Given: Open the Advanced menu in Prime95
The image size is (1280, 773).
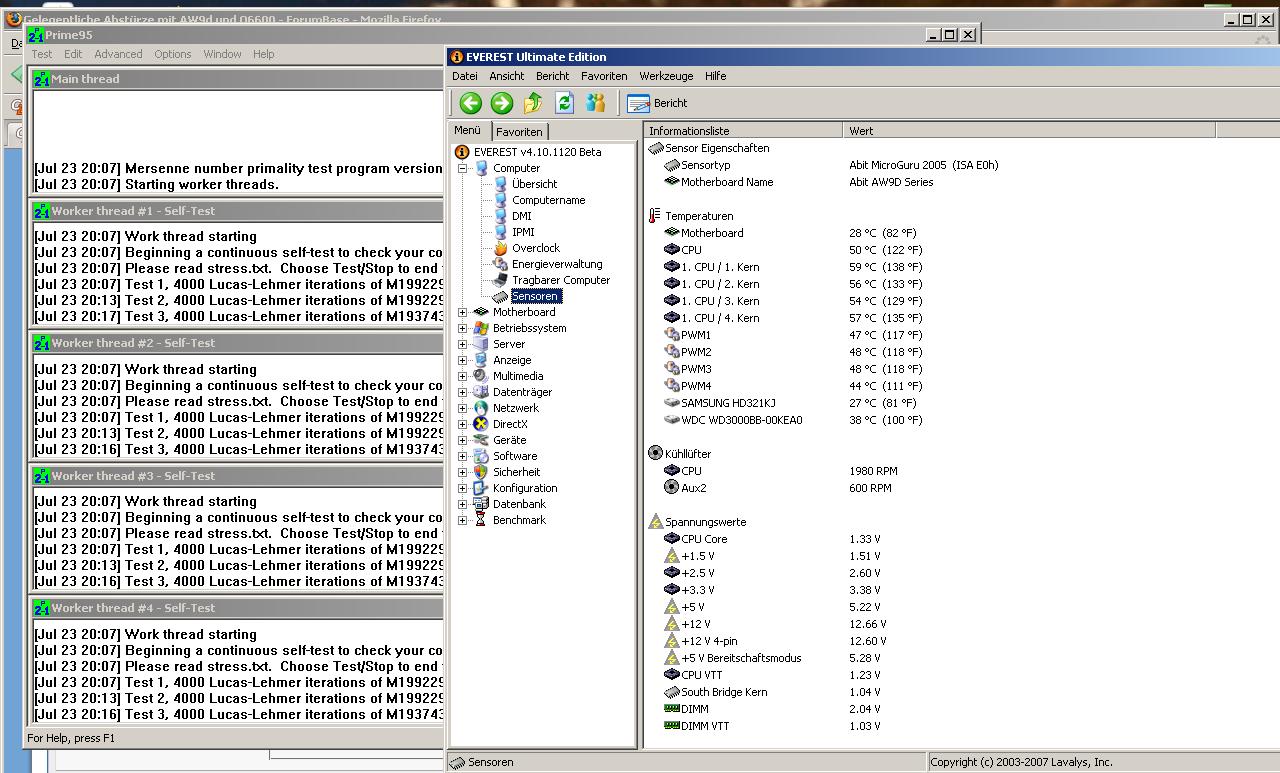Looking at the screenshot, I should (118, 54).
